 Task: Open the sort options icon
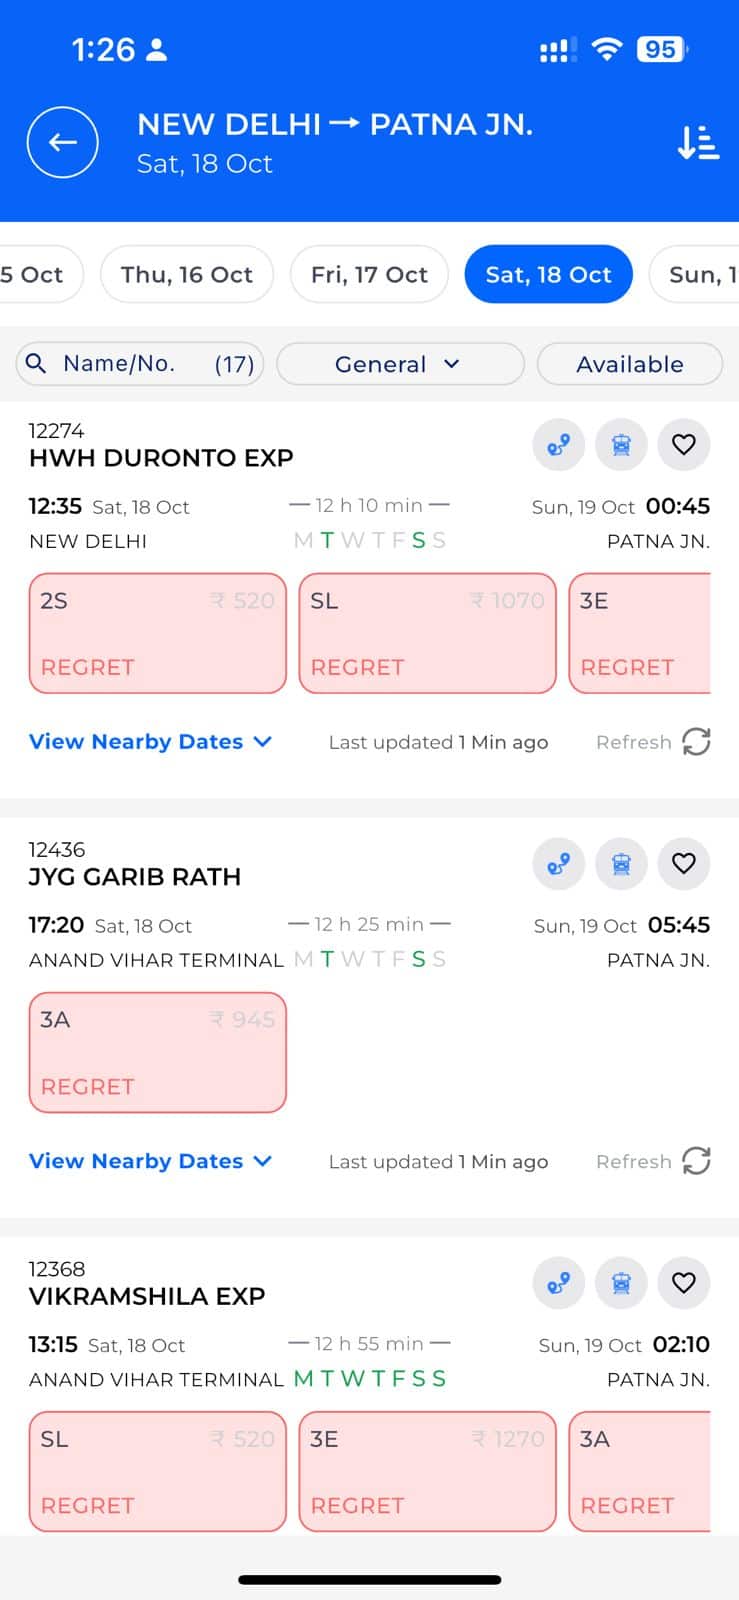[697, 142]
